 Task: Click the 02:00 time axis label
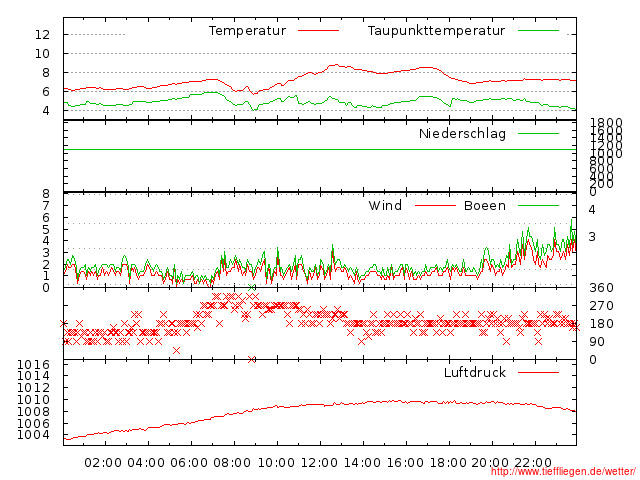point(103,463)
